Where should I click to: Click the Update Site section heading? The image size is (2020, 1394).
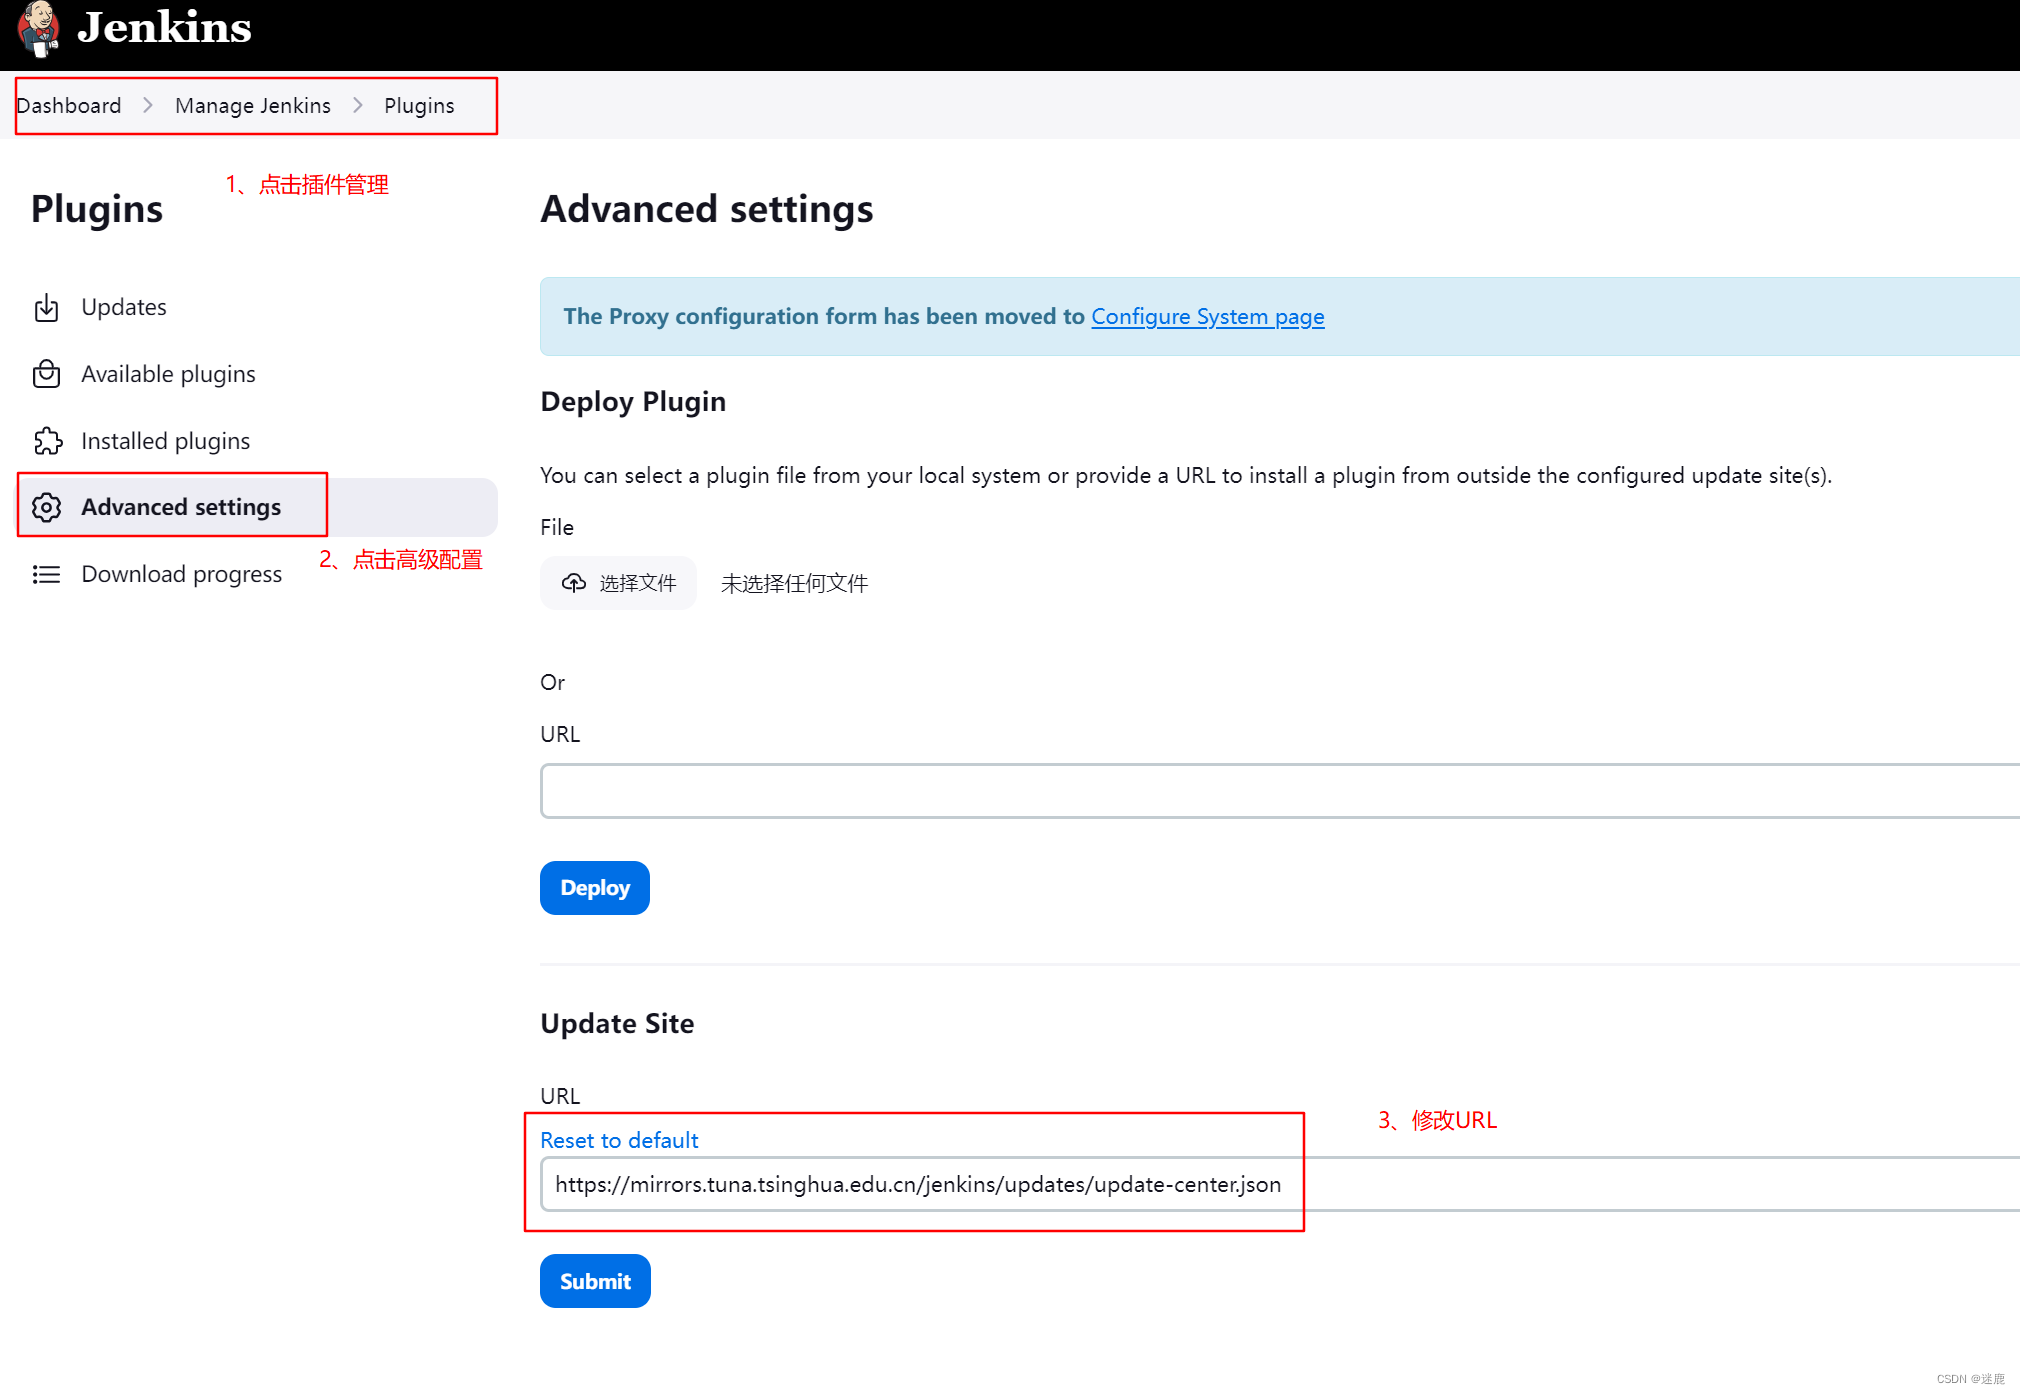point(617,1023)
